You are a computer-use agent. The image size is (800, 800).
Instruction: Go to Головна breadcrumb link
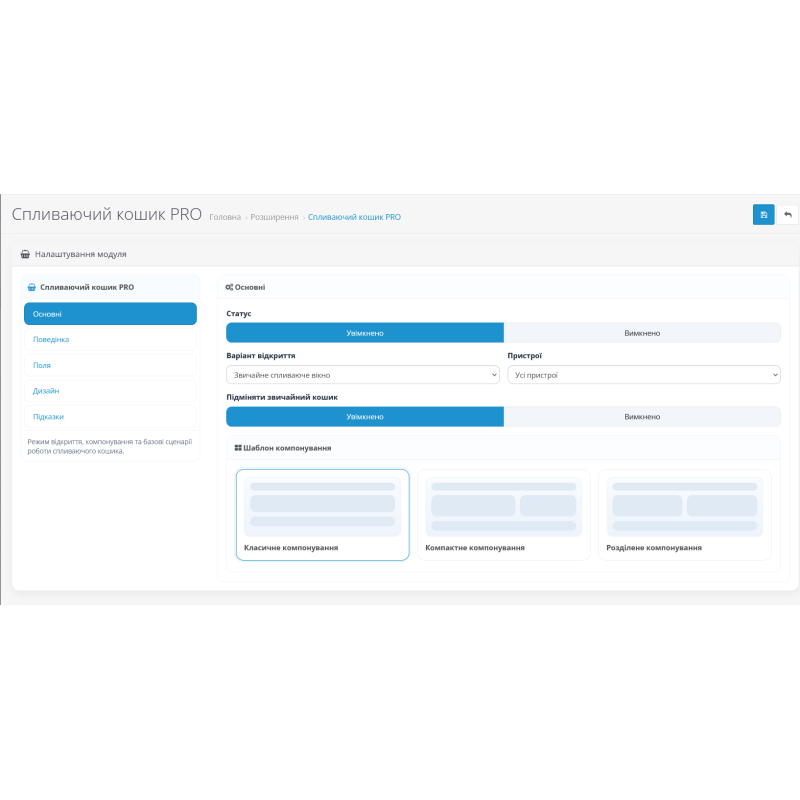[225, 217]
